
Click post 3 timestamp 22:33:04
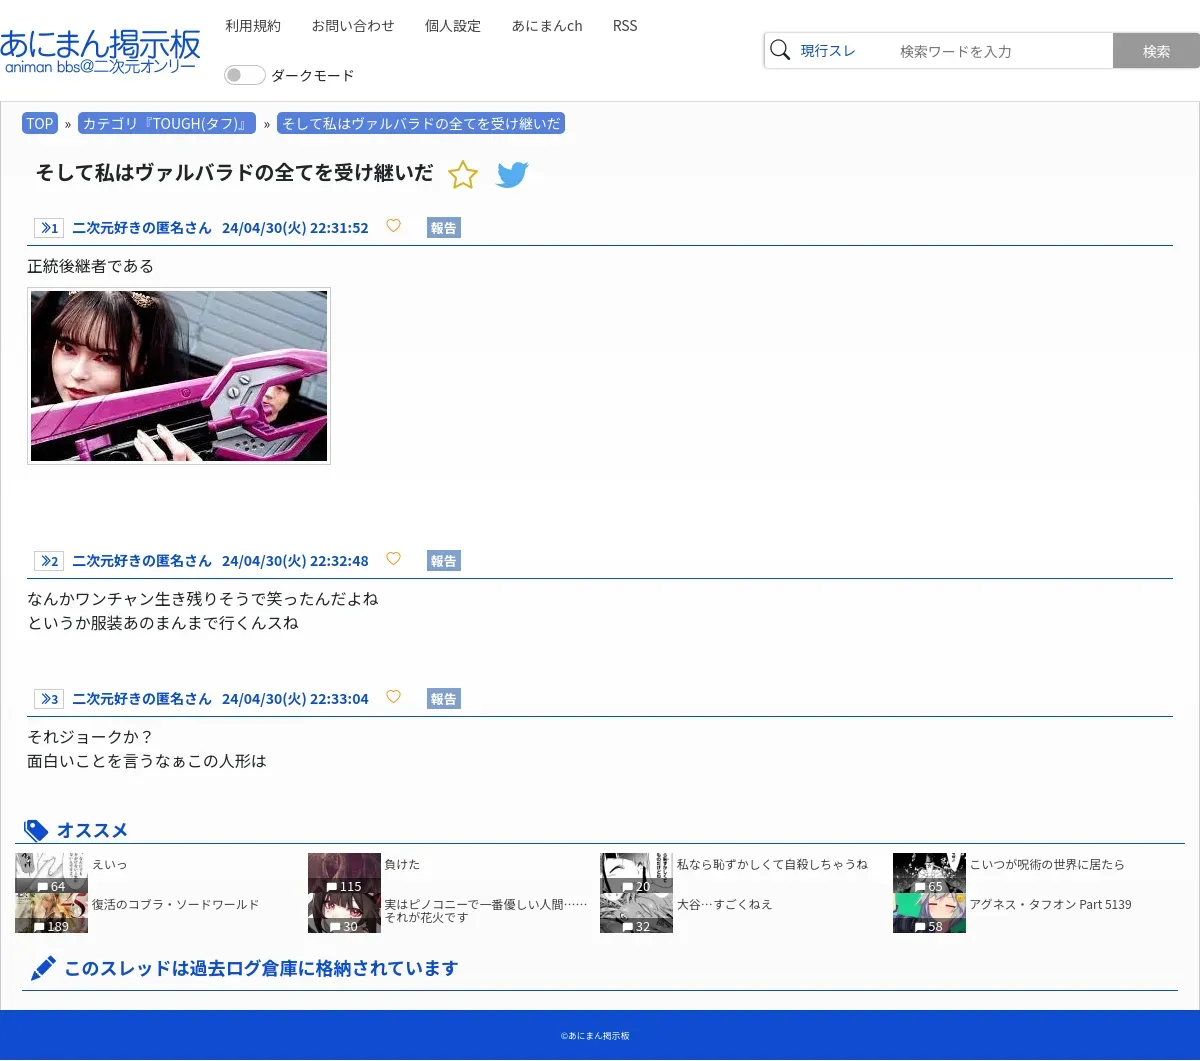click(x=339, y=699)
